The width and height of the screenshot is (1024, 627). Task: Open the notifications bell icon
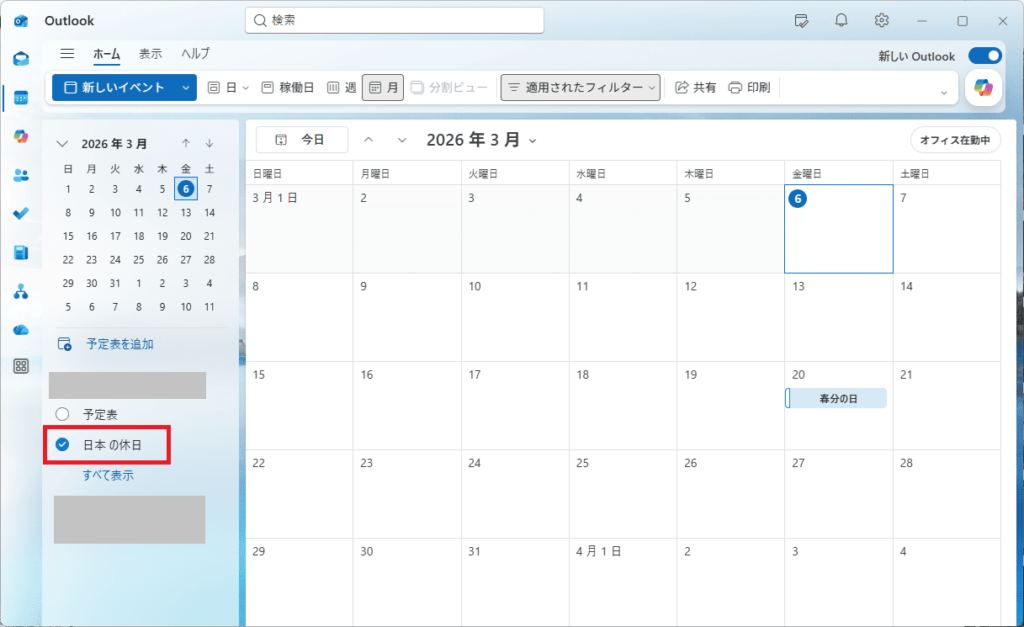[x=841, y=20]
